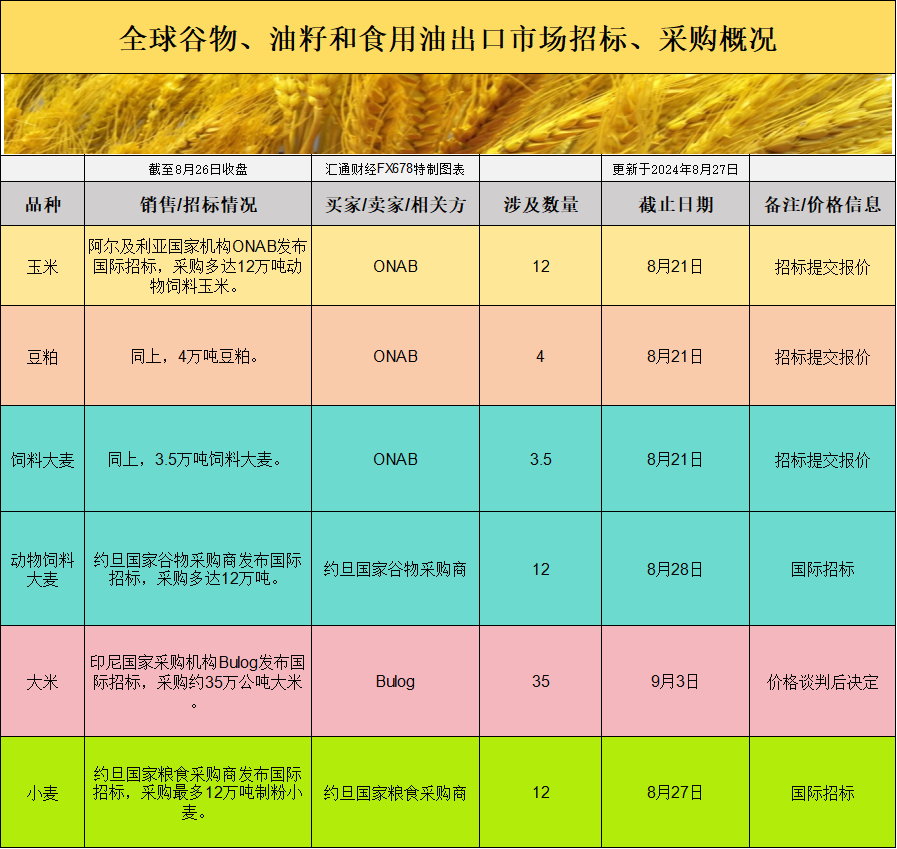Select the text 汇通财经FX678特制图表
Image resolution: width=897 pixels, height=849 pixels.
395,169
